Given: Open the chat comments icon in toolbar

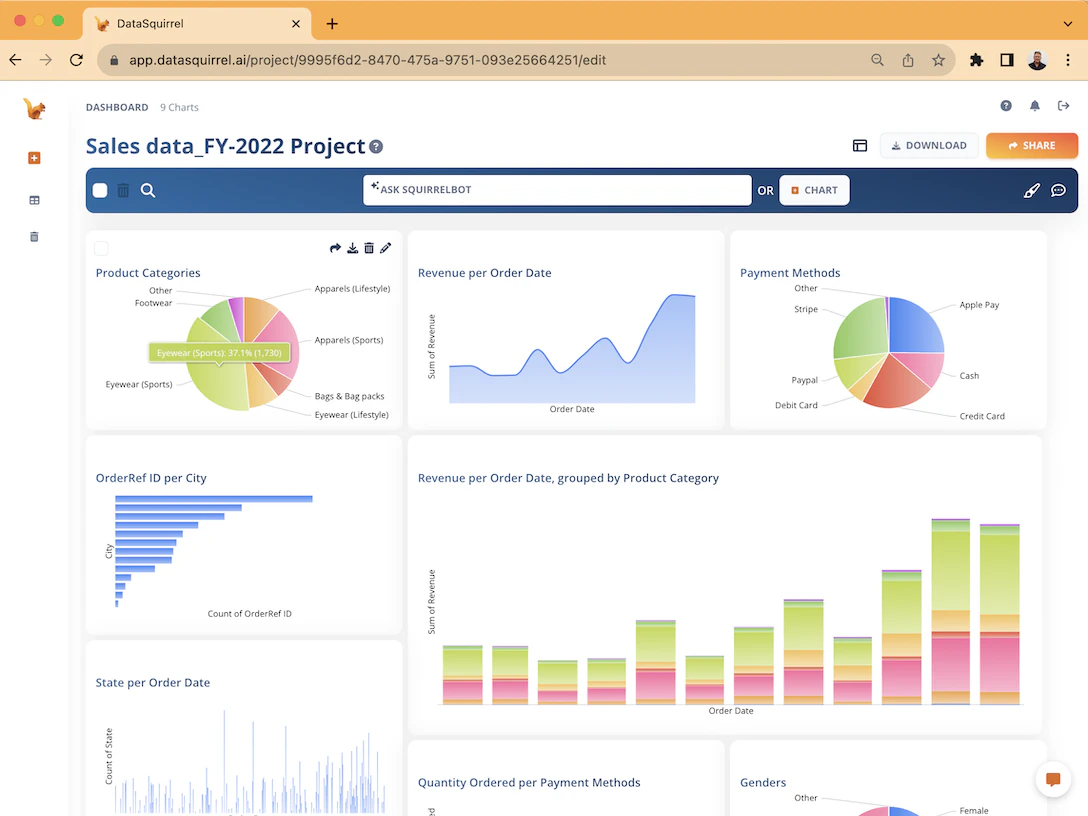Looking at the screenshot, I should click(1058, 190).
